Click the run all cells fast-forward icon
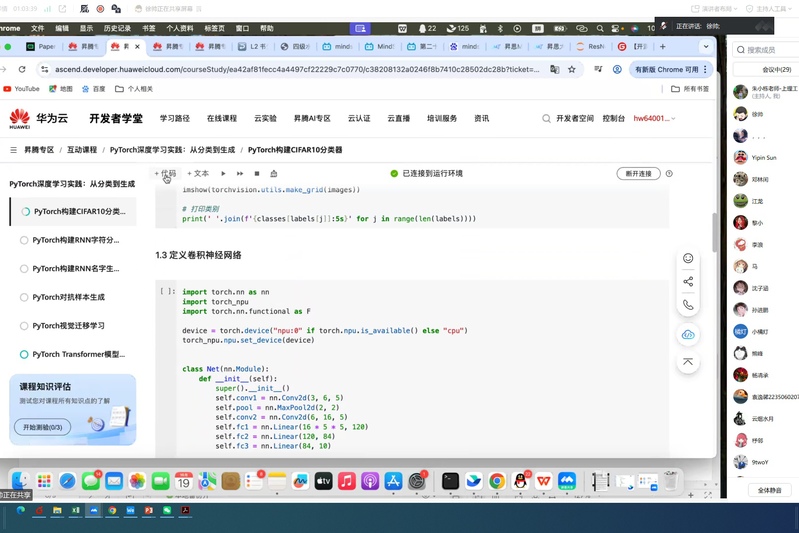This screenshot has height=533, width=799. tap(240, 174)
